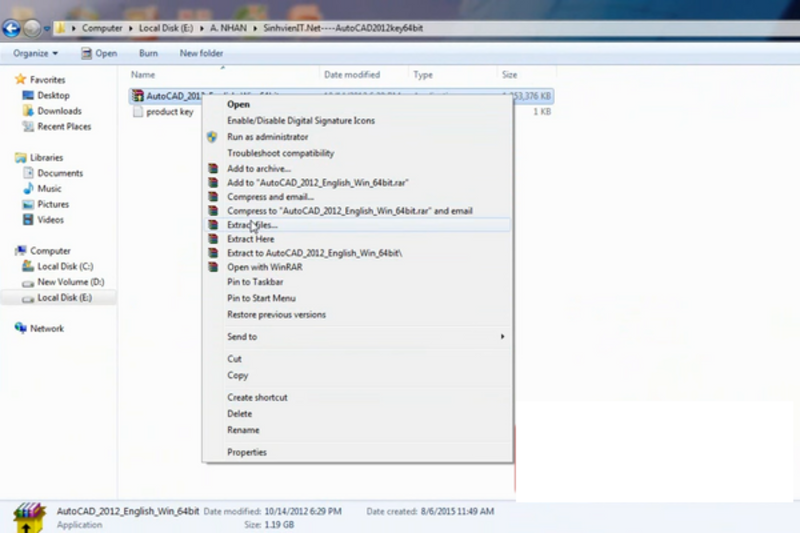800x533 pixels.
Task: Open Desktop in Favorites sidebar
Action: tap(53, 95)
